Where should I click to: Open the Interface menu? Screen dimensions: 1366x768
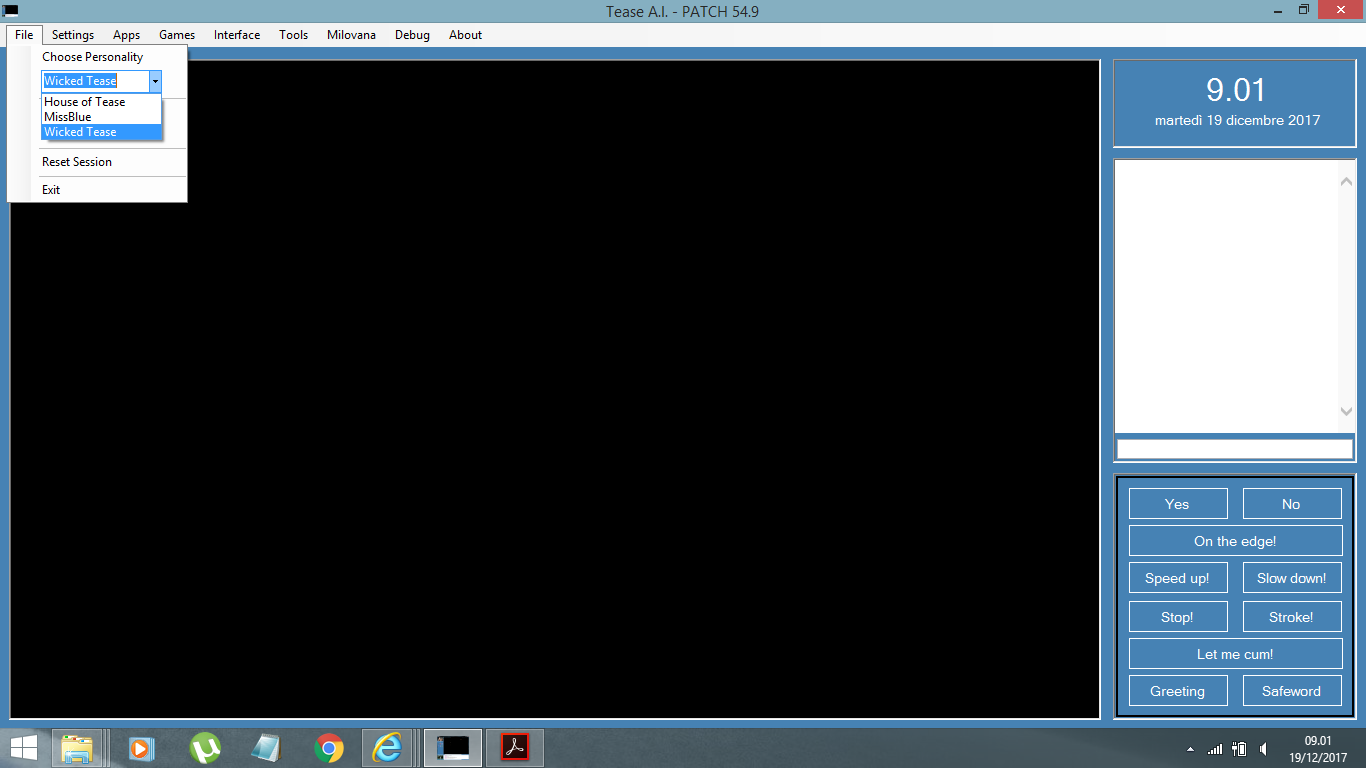click(x=237, y=35)
